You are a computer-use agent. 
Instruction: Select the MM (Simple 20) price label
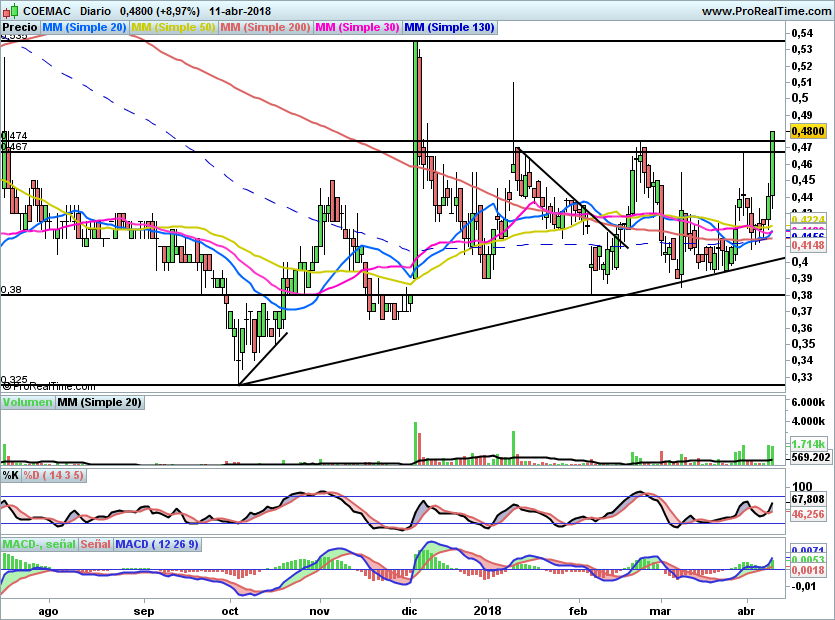pyautogui.click(x=84, y=27)
